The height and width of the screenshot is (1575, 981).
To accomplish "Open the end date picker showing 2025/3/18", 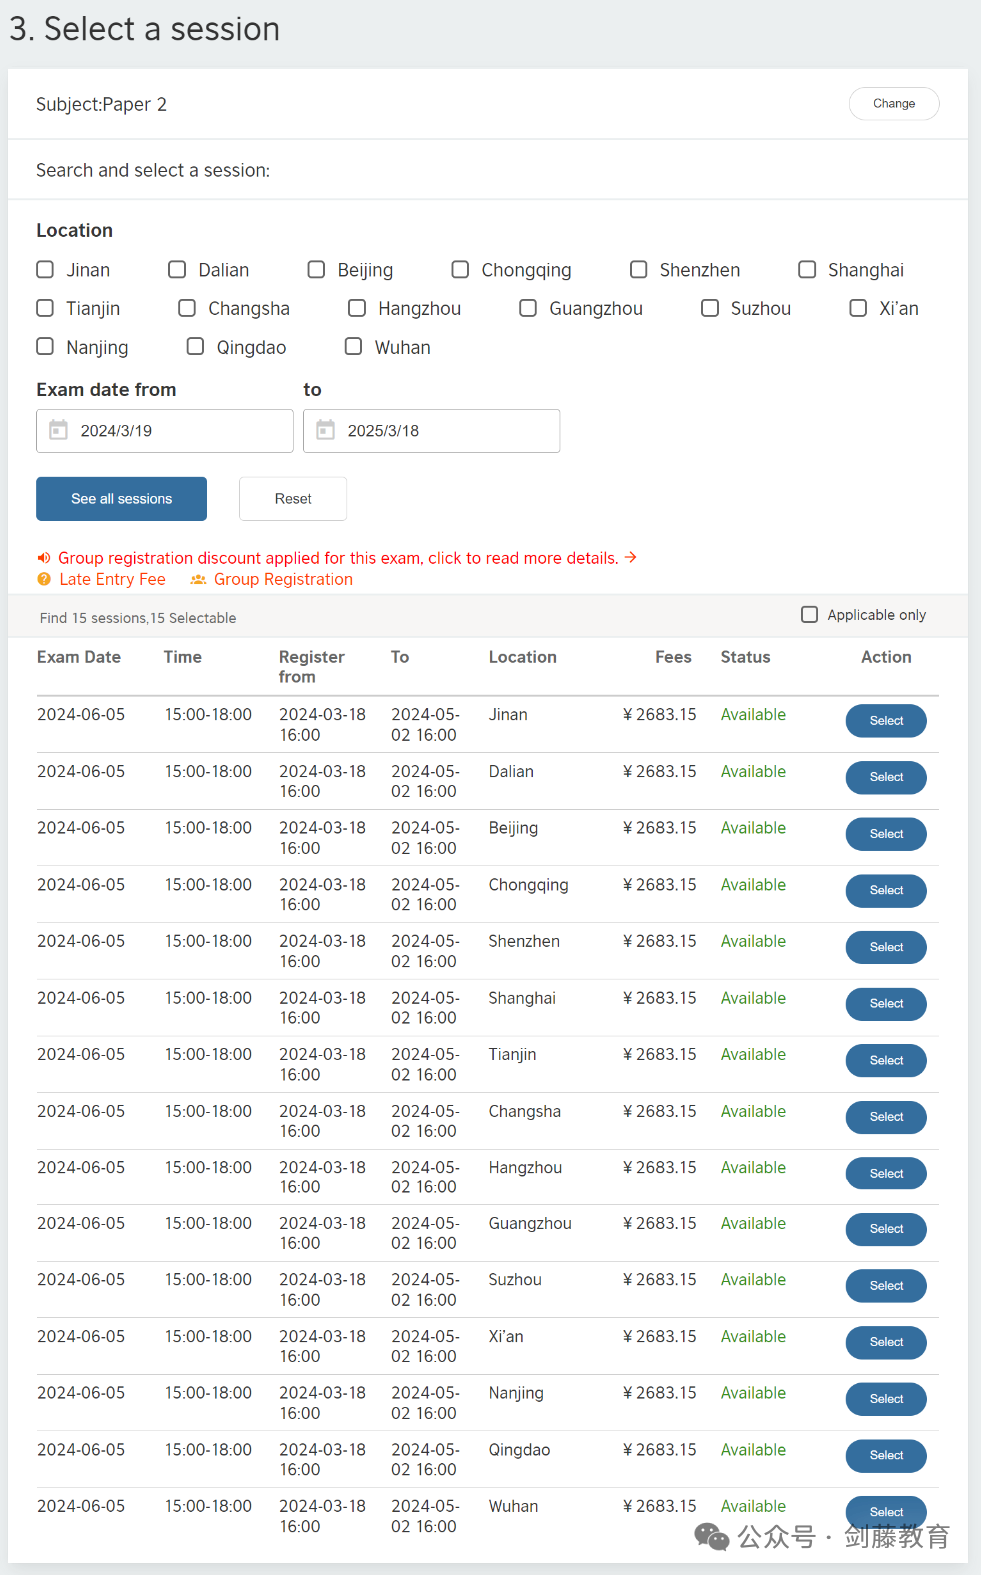I will pyautogui.click(x=431, y=431).
